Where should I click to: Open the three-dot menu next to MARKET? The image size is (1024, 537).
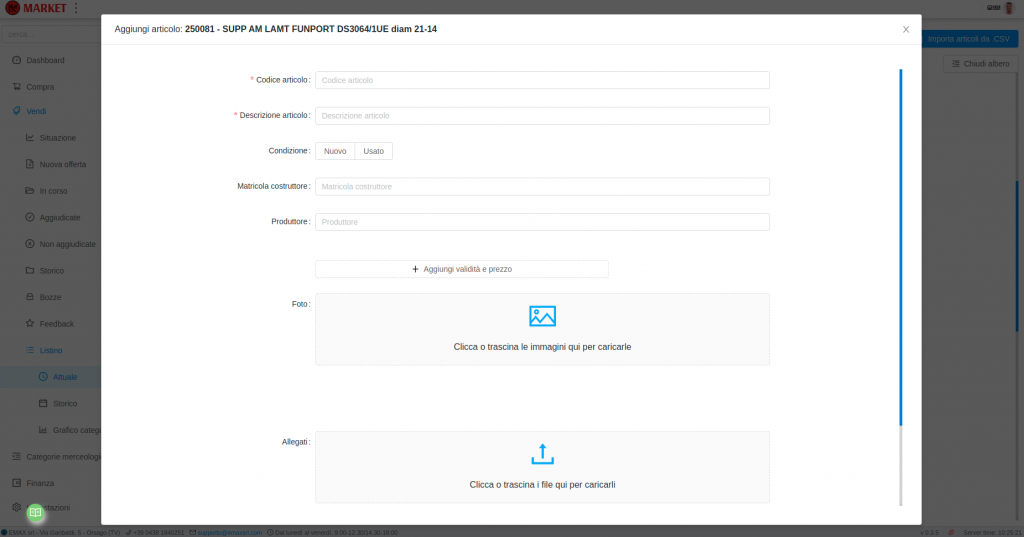76,8
